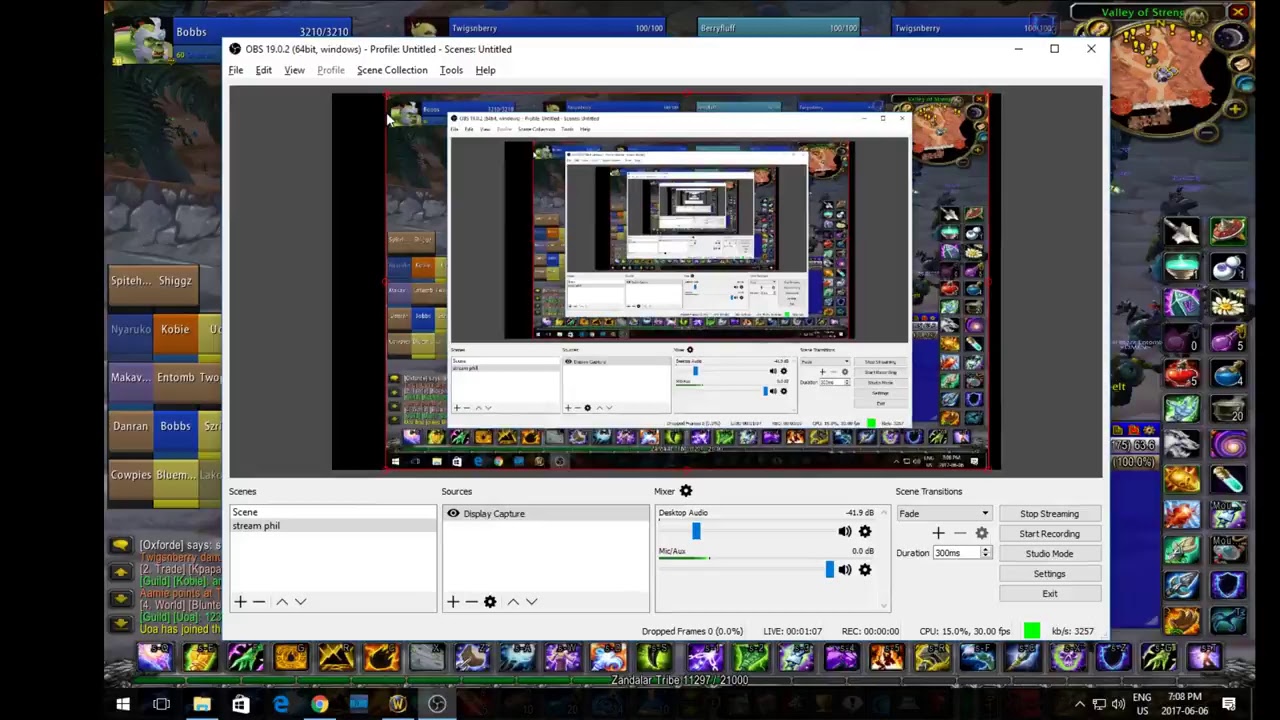
Task: Open the Edit menu
Action: coord(264,70)
